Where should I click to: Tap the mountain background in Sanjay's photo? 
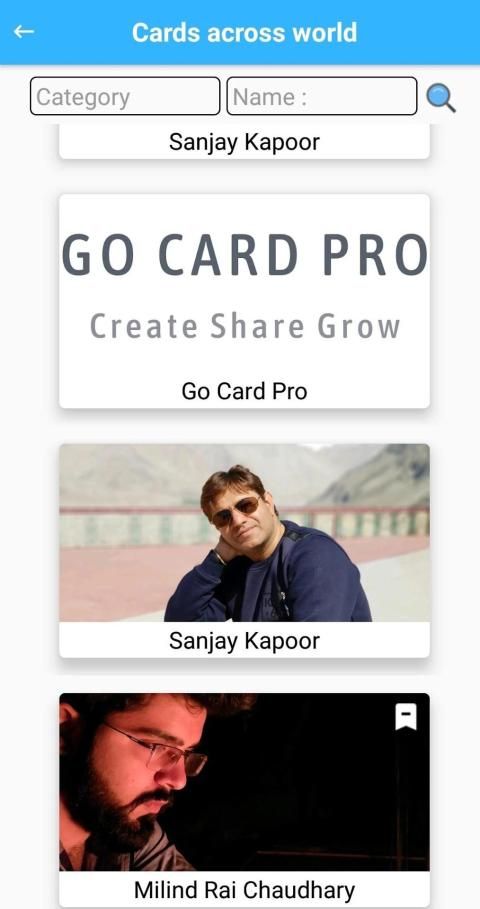tap(371, 475)
